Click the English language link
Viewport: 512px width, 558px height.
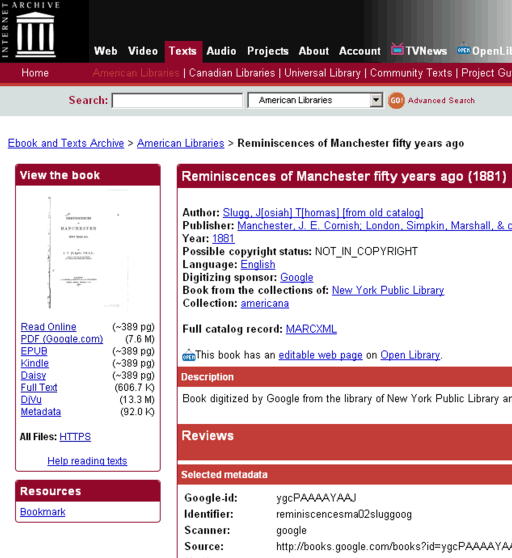point(258,264)
